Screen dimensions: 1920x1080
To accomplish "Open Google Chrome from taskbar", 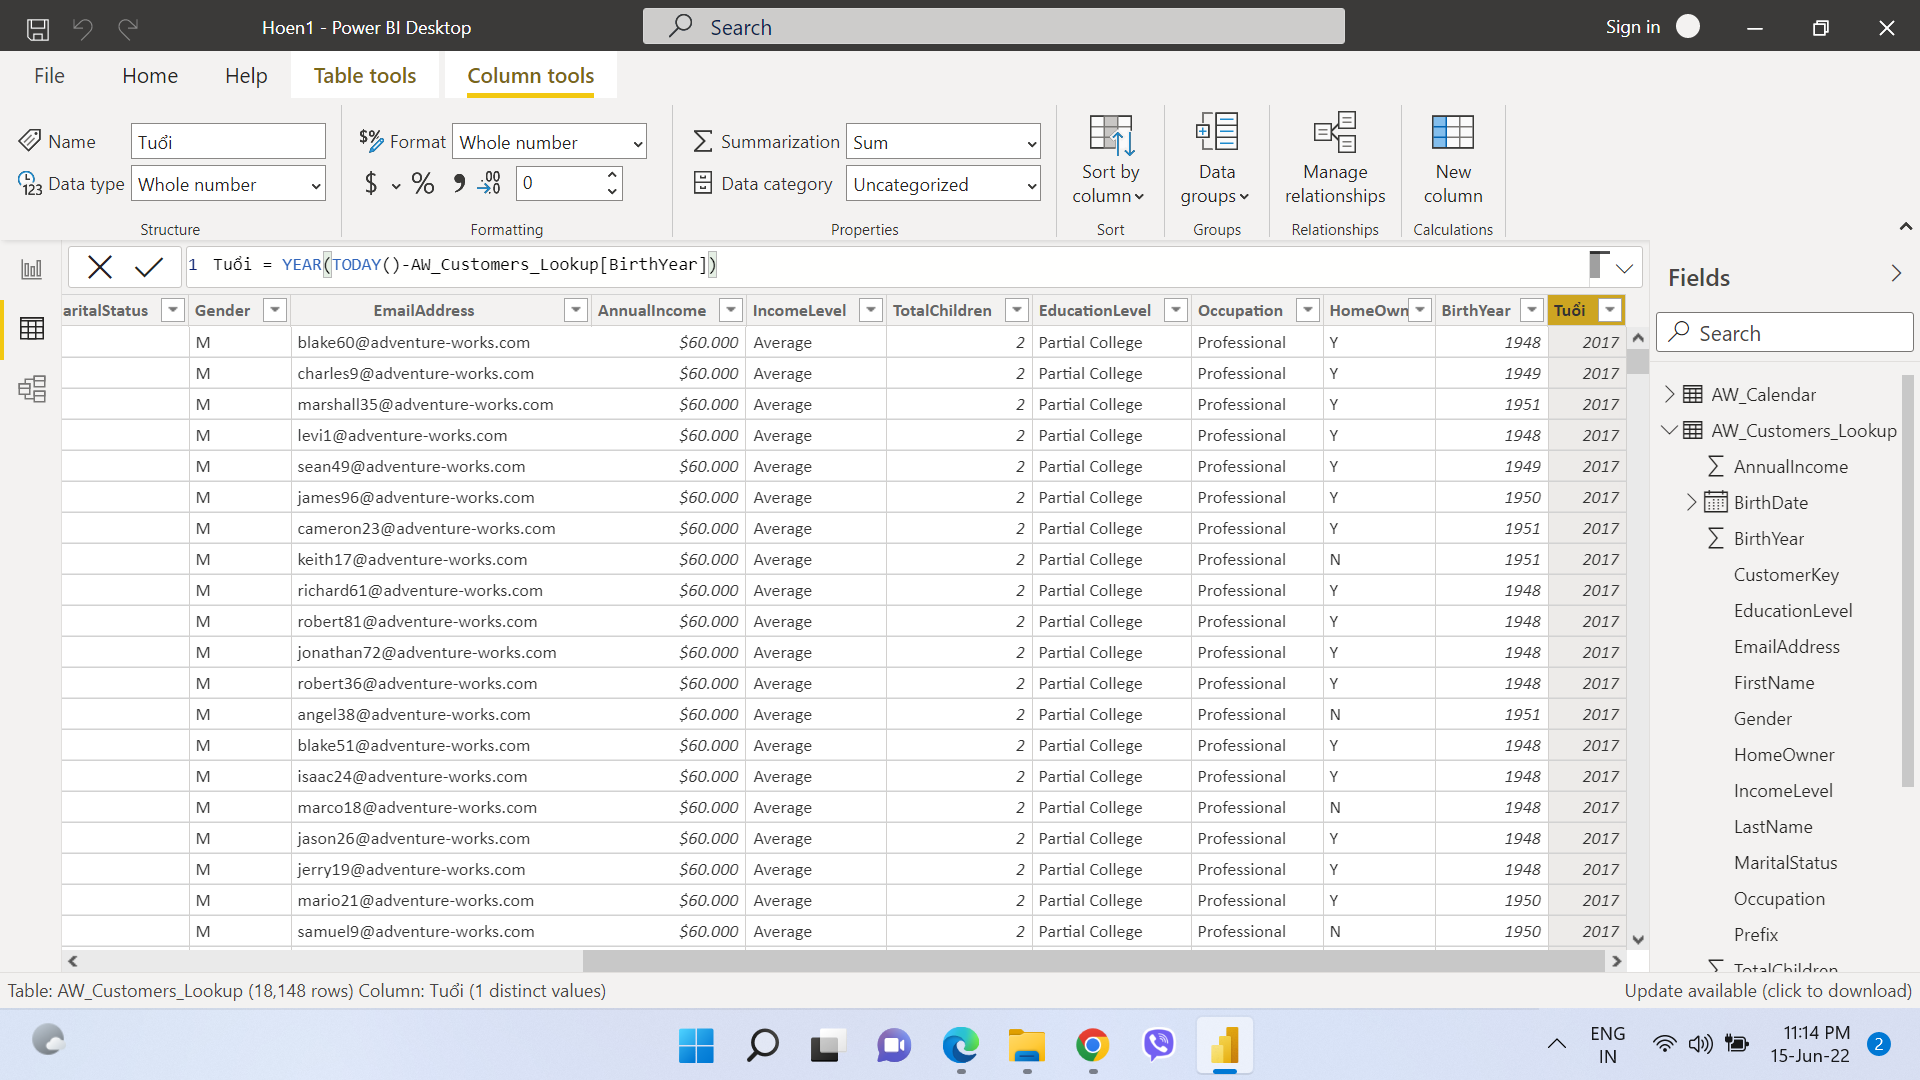I will click(x=1092, y=1046).
